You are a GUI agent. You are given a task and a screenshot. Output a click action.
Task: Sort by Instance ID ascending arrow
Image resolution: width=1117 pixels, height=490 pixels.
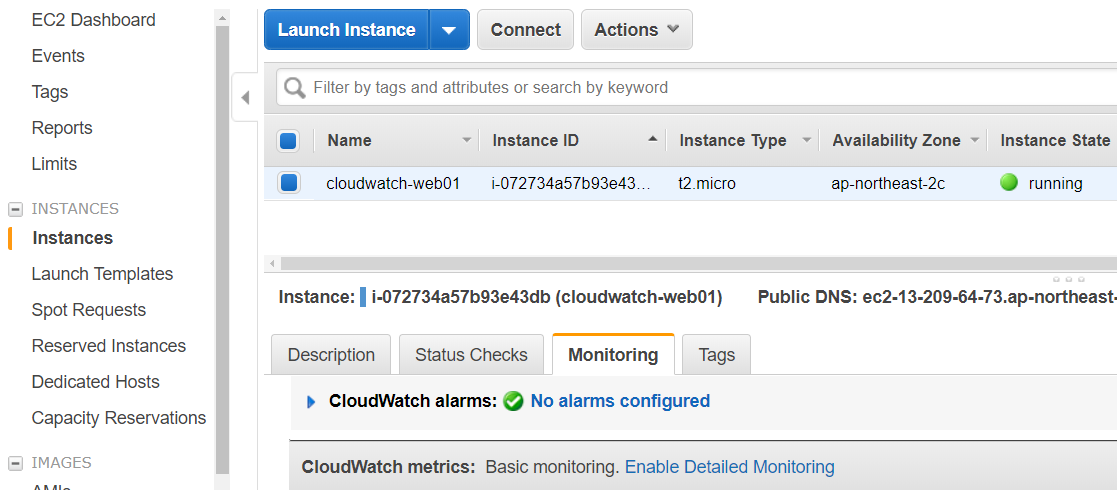point(653,140)
